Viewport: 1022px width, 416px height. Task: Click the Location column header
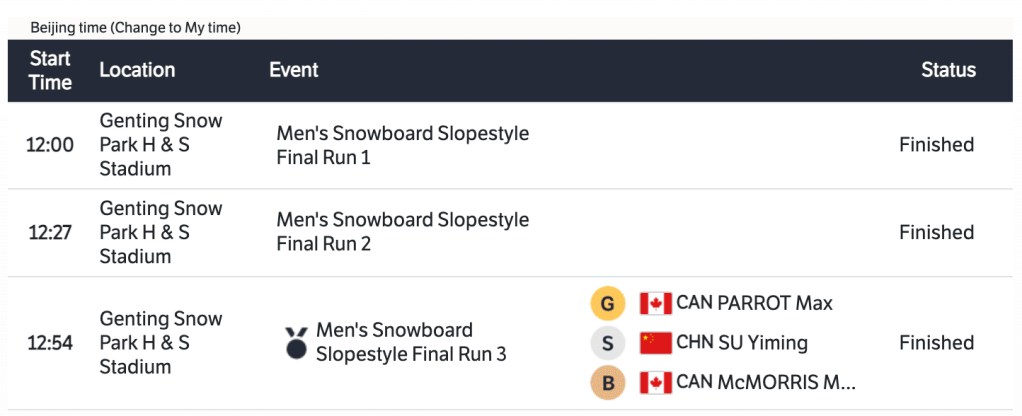click(137, 70)
